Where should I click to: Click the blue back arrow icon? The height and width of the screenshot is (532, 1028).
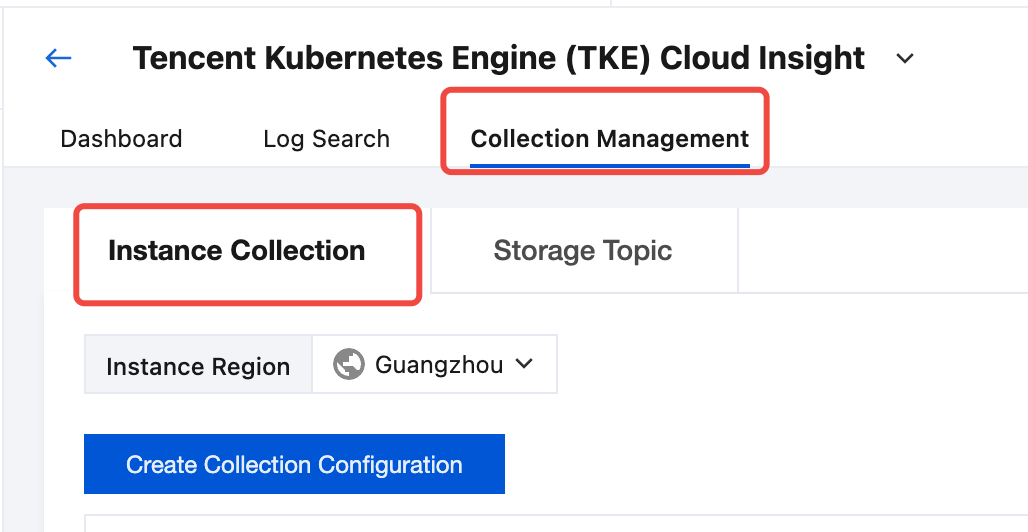(x=59, y=58)
